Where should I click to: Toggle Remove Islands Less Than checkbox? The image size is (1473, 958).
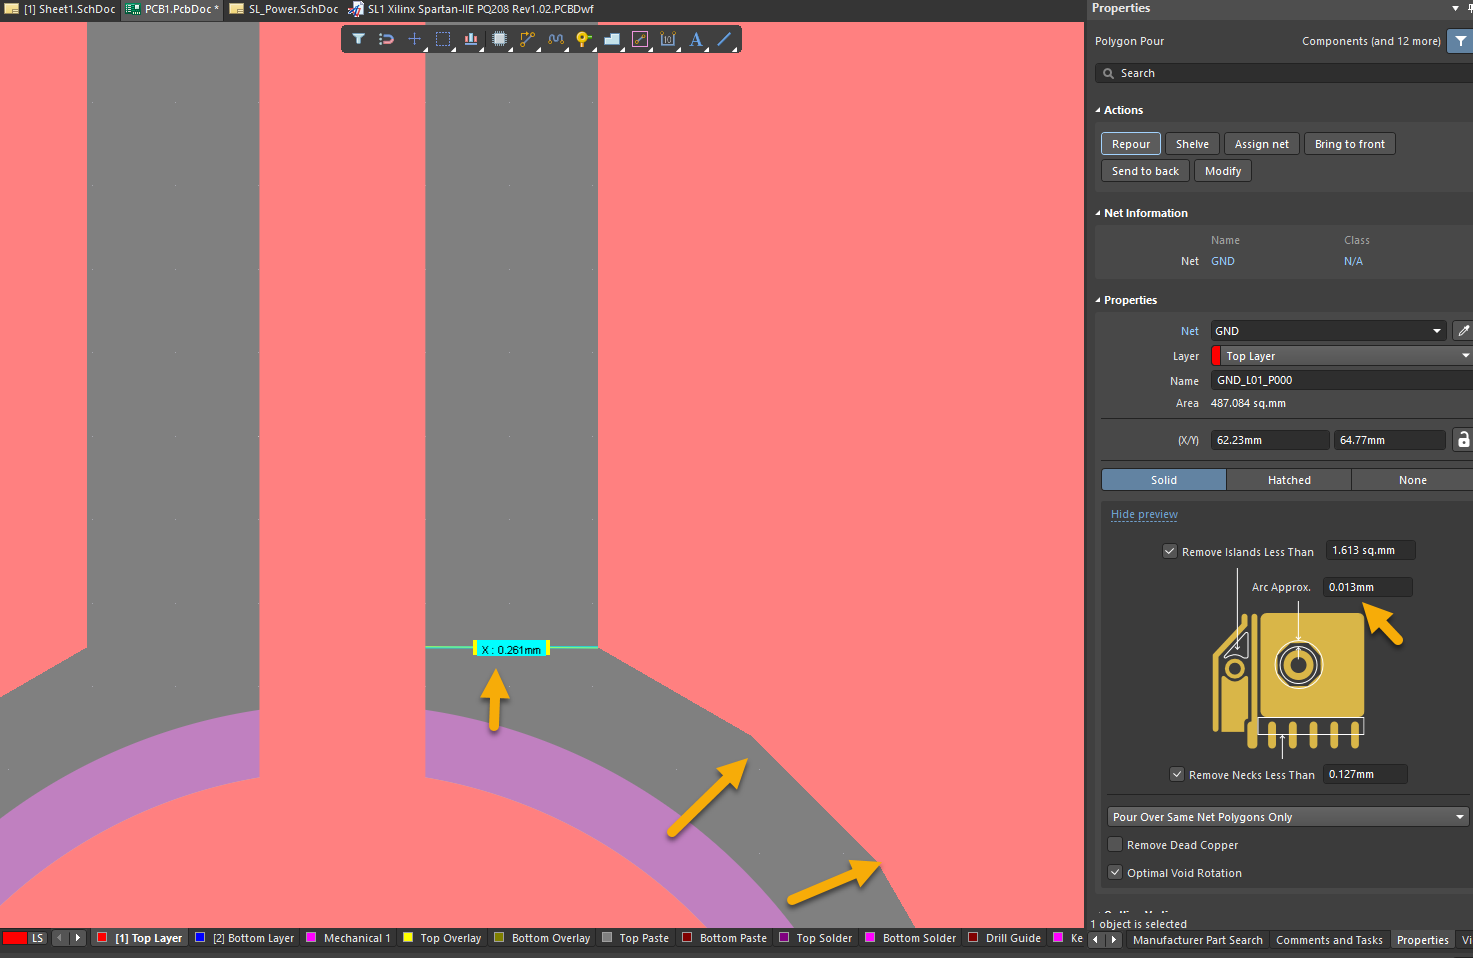1169,551
